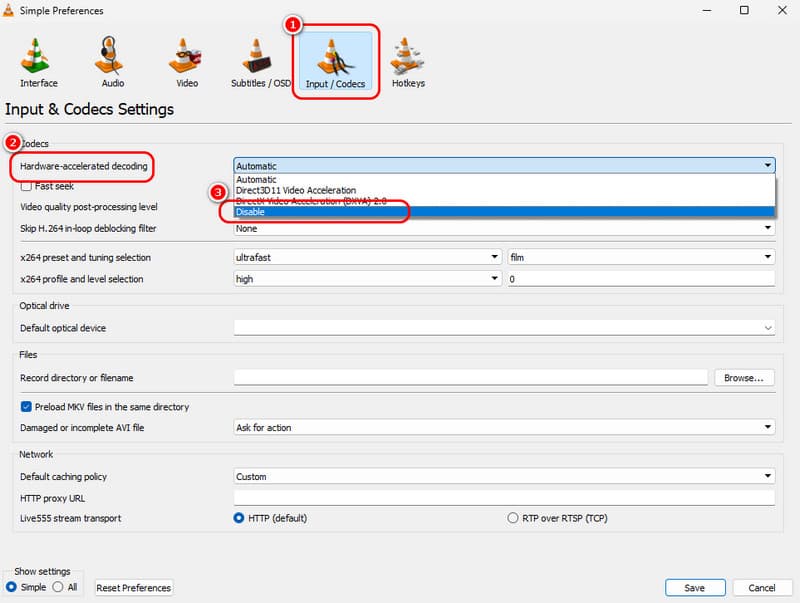
Task: Switch Show settings to All
Action: coord(58,587)
